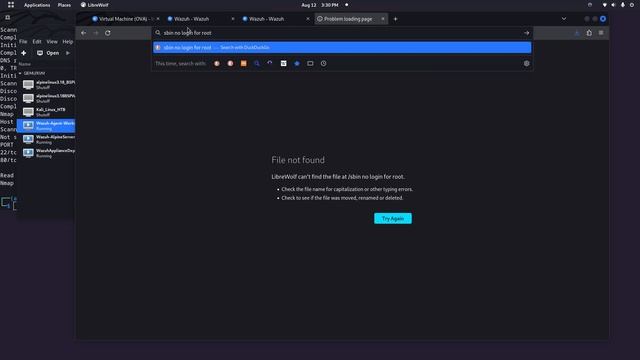Reload the current browser page
The height and width of the screenshot is (360, 640).
108,33
